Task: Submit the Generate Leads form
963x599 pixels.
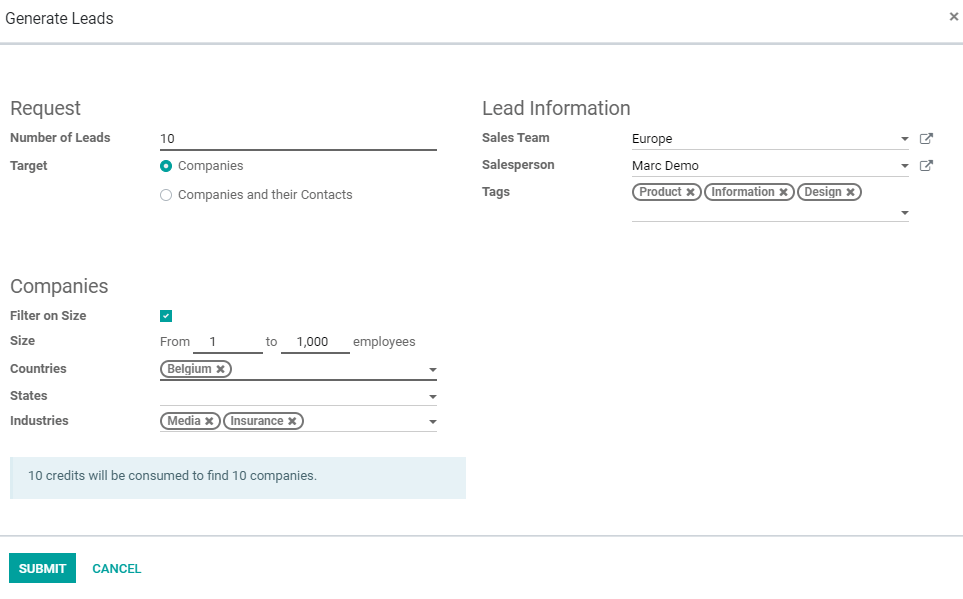Action: tap(42, 568)
